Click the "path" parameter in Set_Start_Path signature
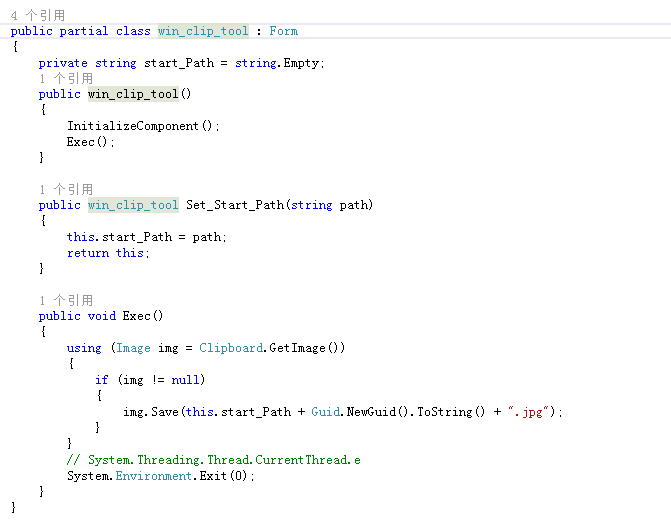Image resolution: width=671 pixels, height=528 pixels. 353,205
